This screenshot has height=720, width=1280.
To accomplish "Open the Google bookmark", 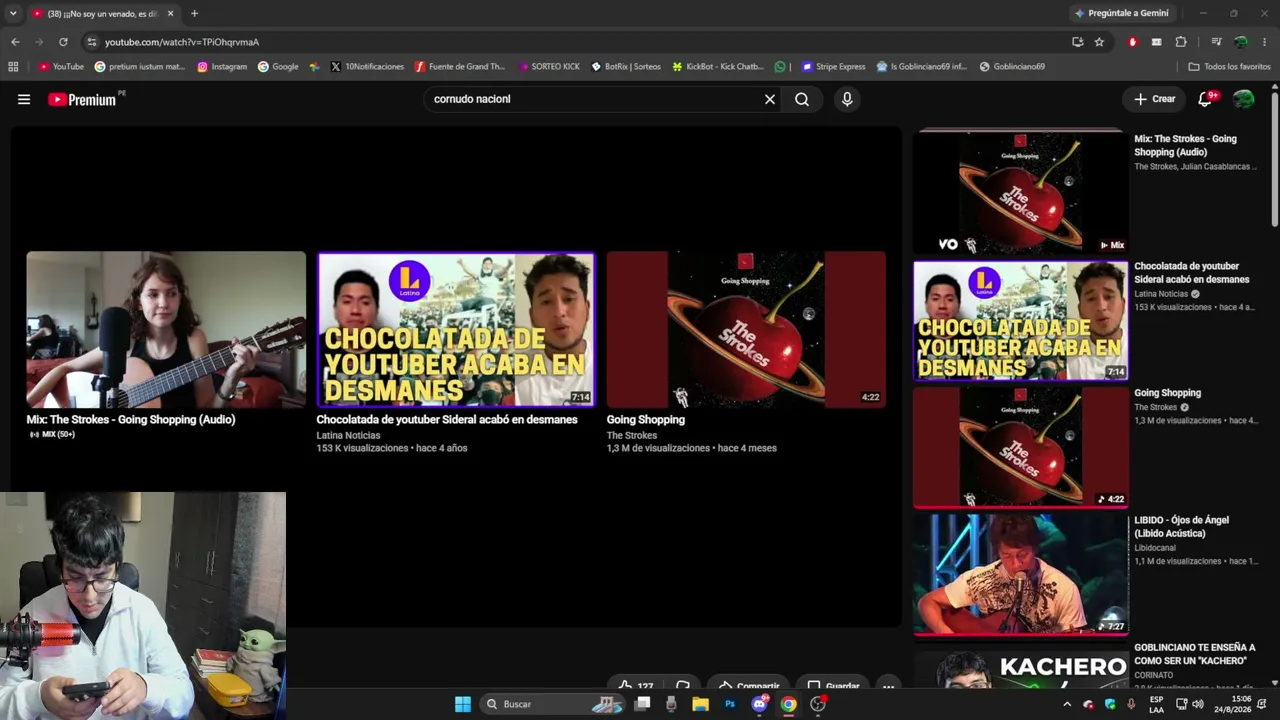I will pos(278,67).
